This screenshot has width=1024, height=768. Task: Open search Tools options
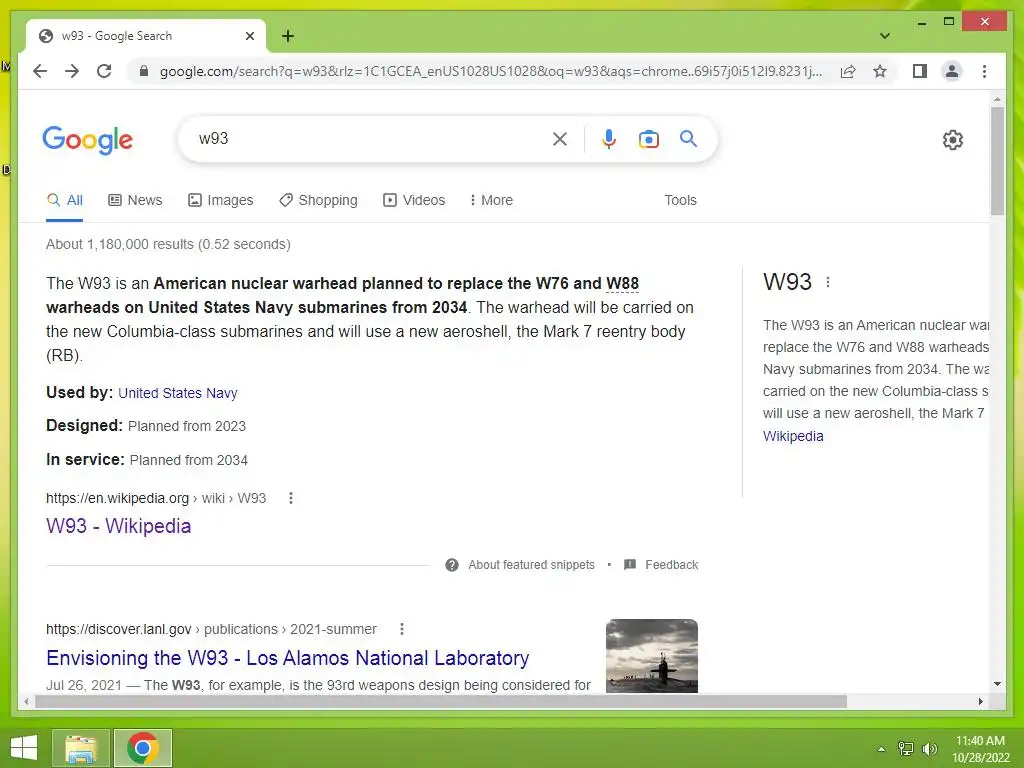click(680, 200)
